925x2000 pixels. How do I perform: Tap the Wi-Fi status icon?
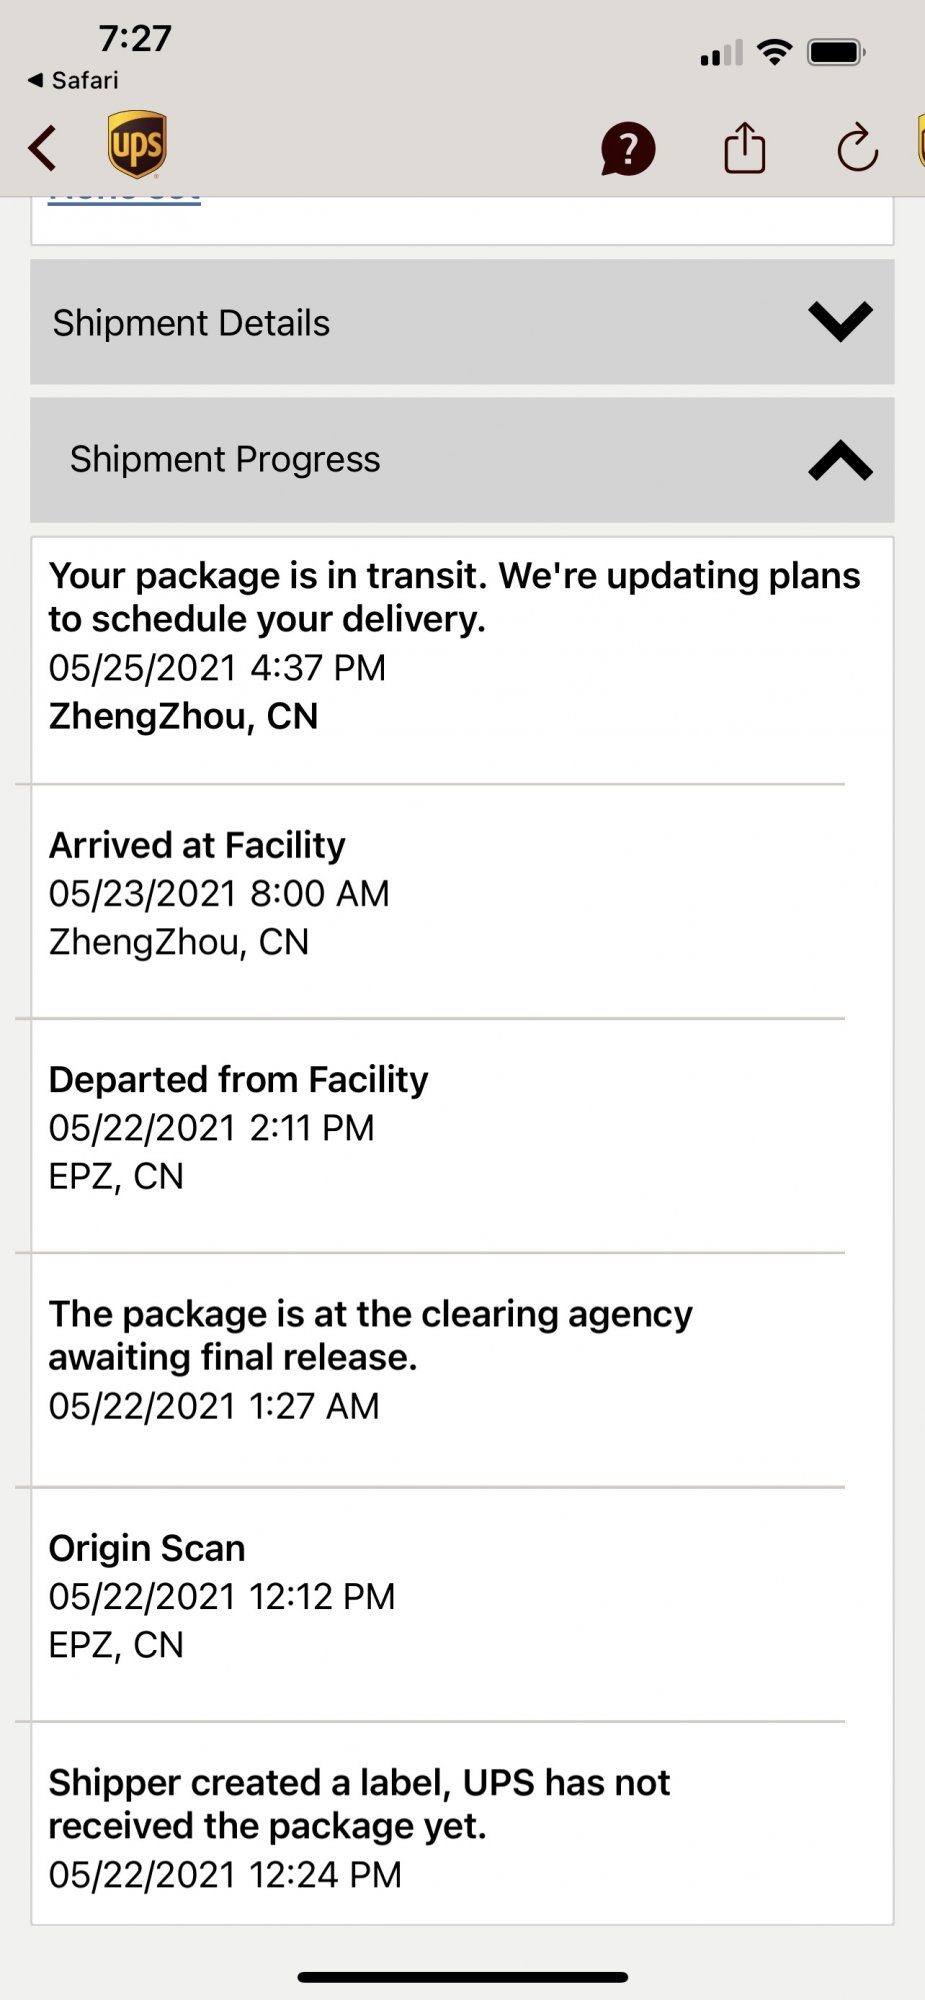point(774,52)
